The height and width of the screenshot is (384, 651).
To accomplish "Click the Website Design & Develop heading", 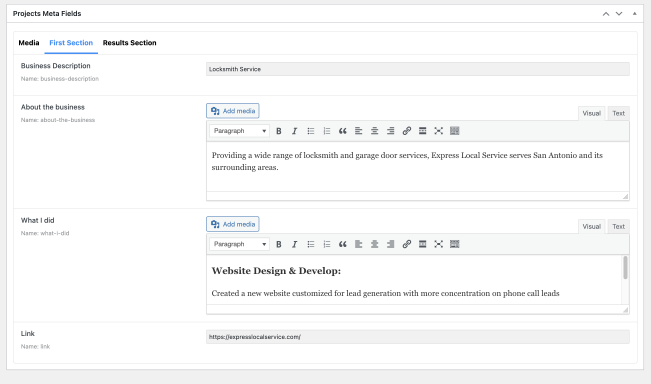I will coord(276,271).
